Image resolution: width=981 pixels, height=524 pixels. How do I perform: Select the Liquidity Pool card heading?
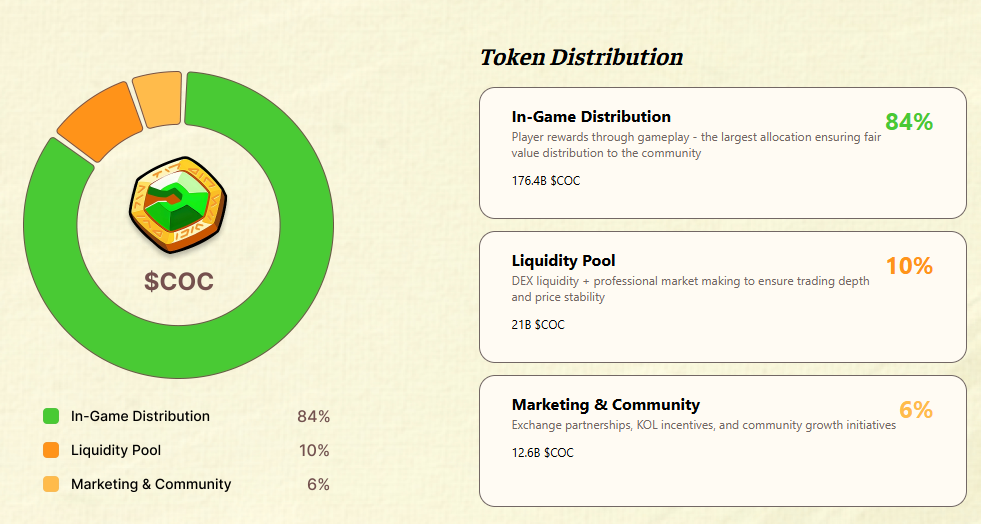coord(563,261)
